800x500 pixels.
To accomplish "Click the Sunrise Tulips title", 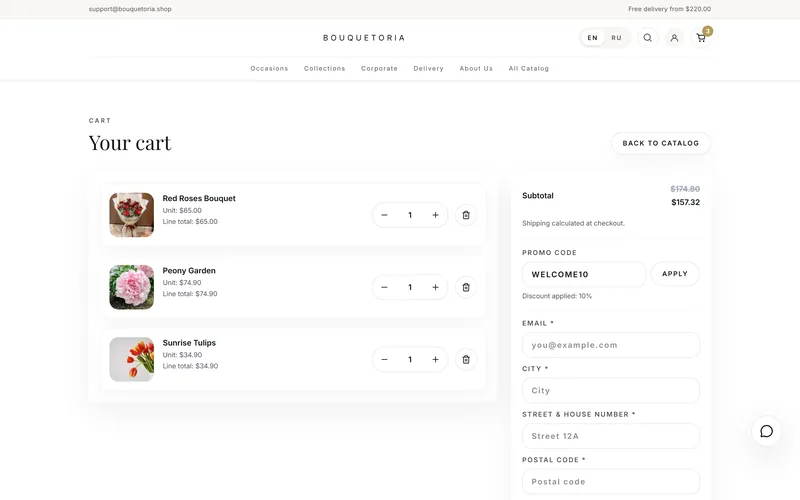I will click(189, 343).
